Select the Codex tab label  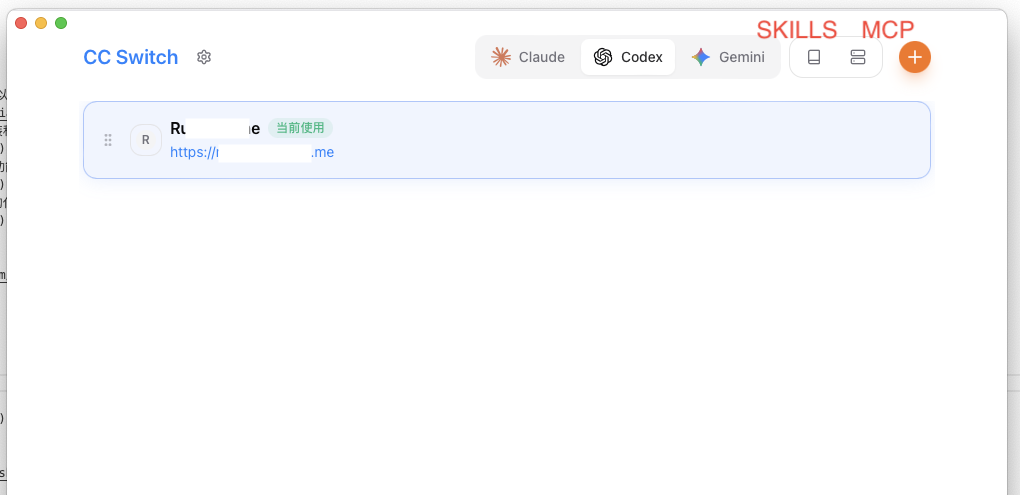pos(641,57)
